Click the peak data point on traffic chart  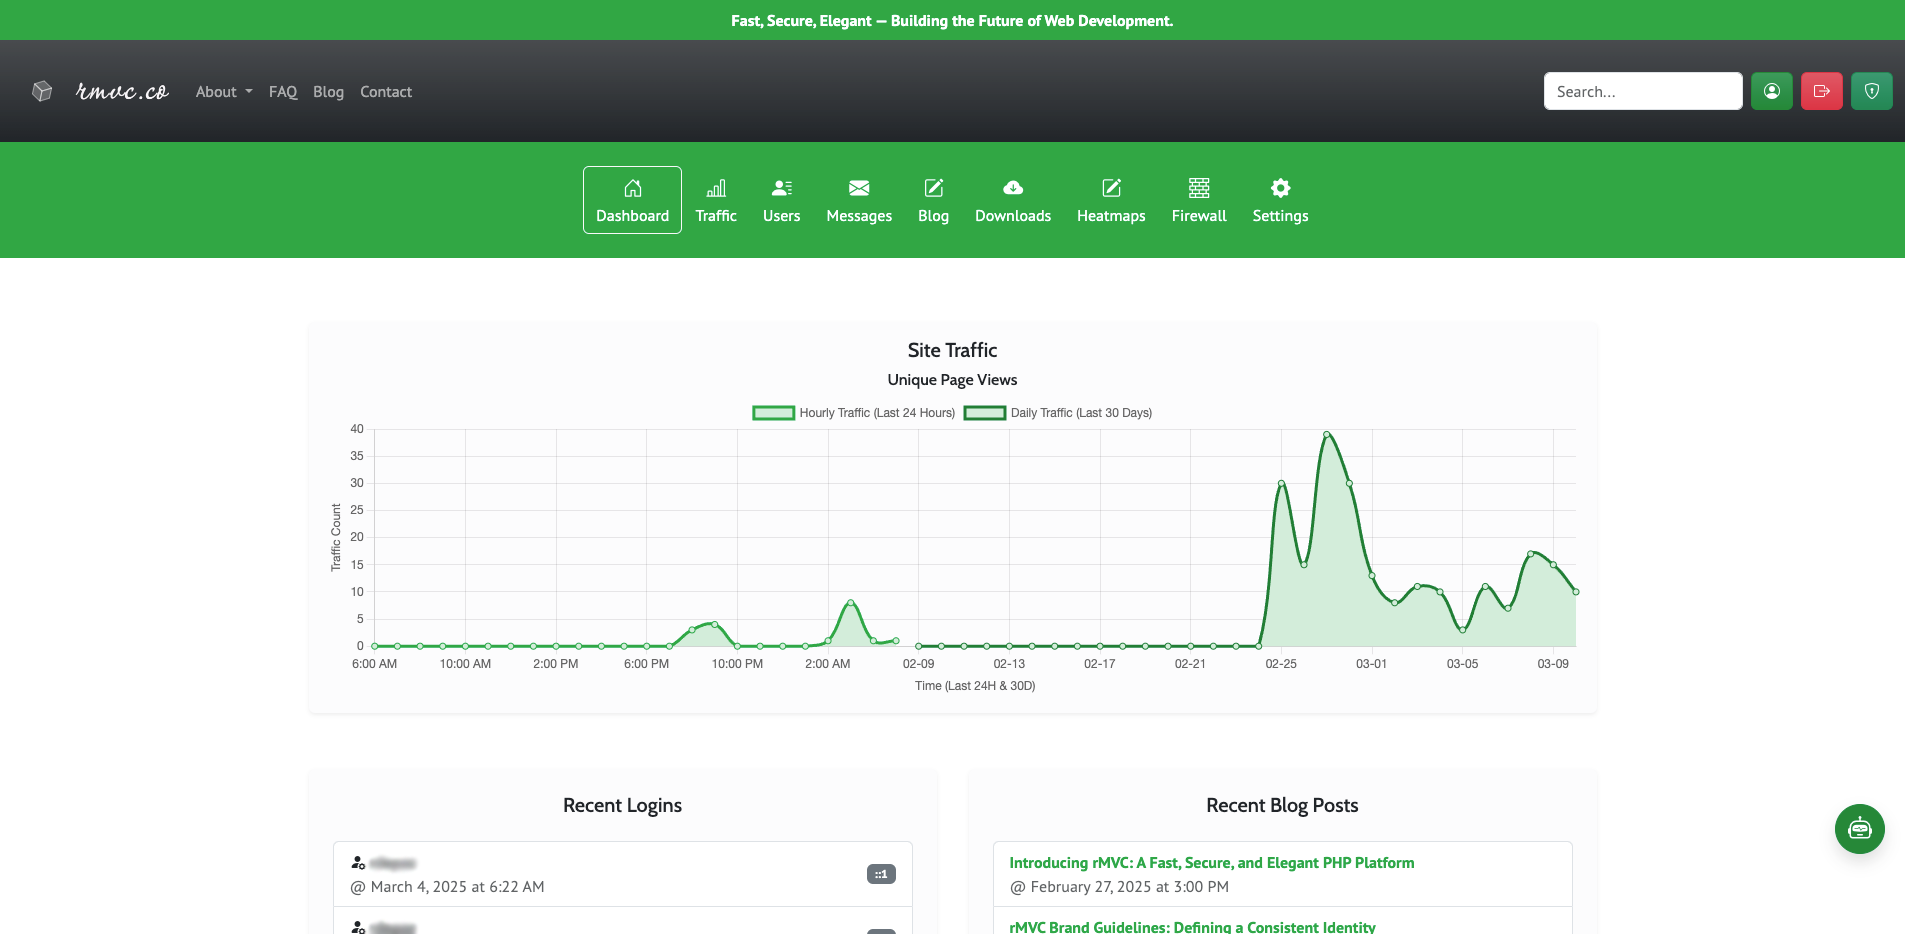[x=1326, y=434]
